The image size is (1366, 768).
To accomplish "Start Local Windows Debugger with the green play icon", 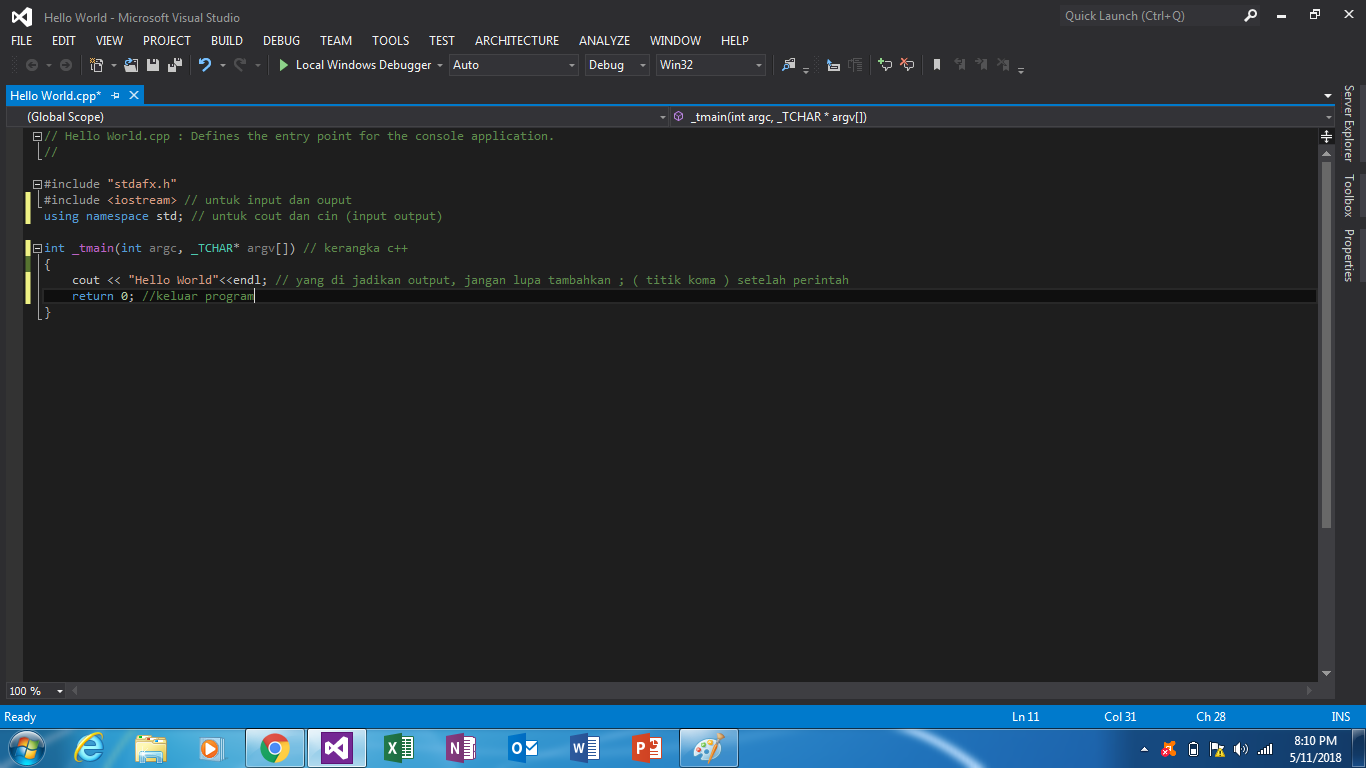I will click(x=284, y=65).
